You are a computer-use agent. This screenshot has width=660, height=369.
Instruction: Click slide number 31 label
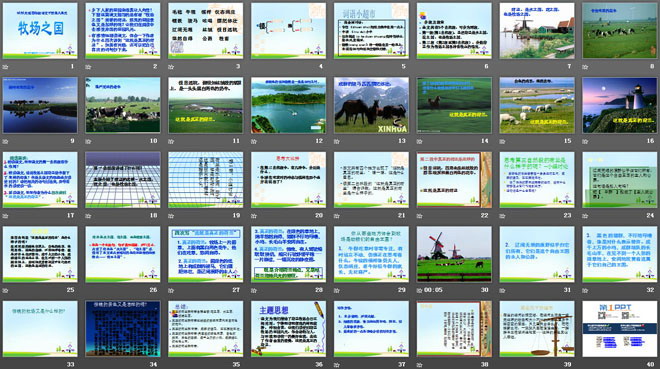coord(567,290)
